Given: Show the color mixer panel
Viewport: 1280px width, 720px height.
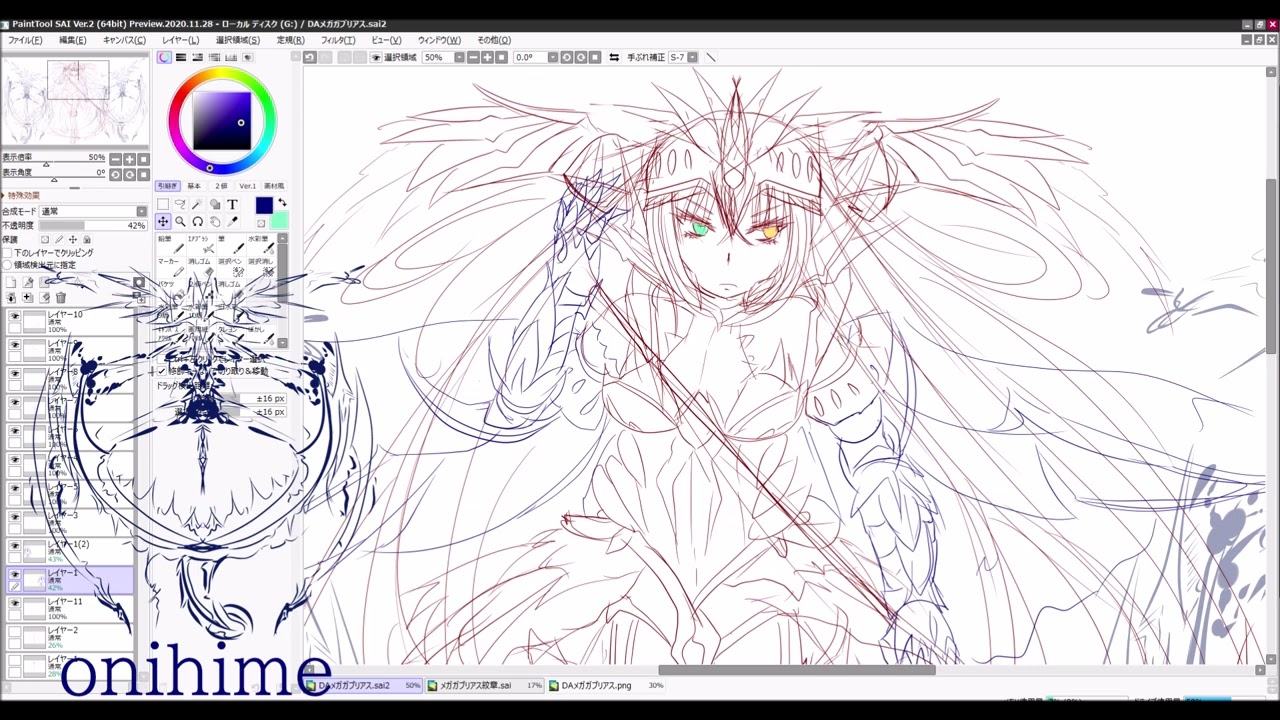Looking at the screenshot, I should pos(214,57).
